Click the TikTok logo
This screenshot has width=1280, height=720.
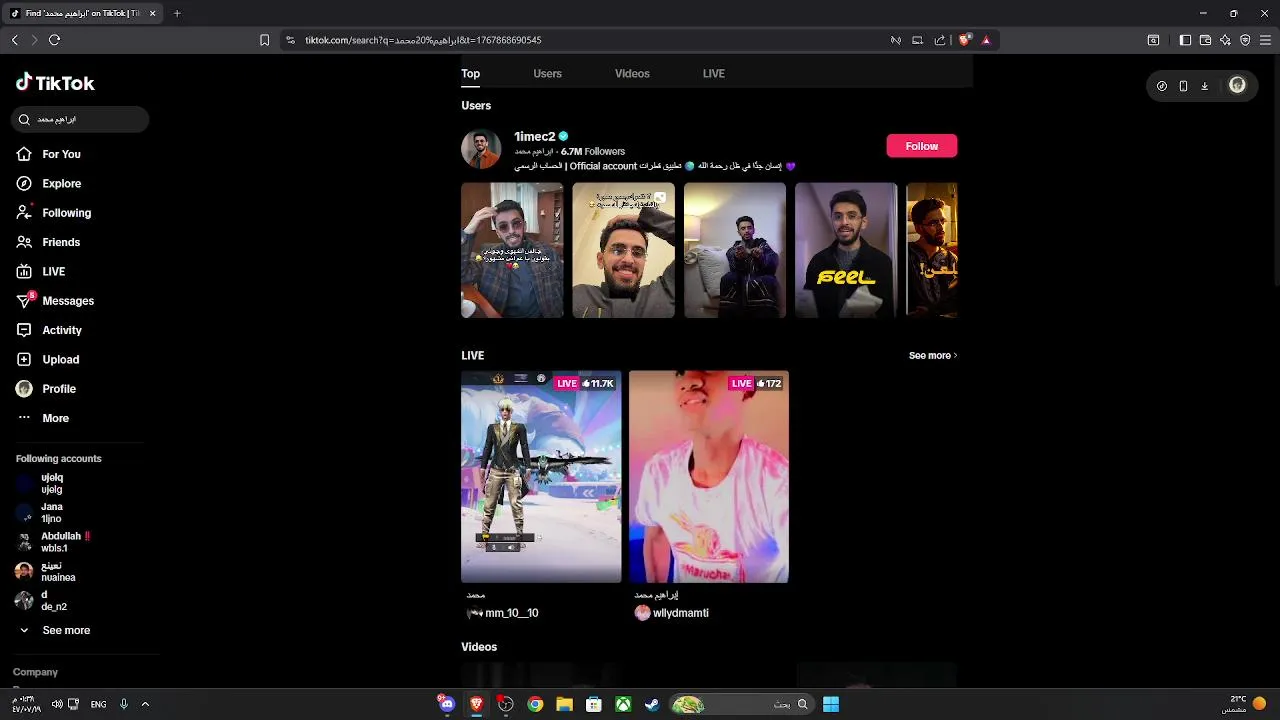coord(55,83)
